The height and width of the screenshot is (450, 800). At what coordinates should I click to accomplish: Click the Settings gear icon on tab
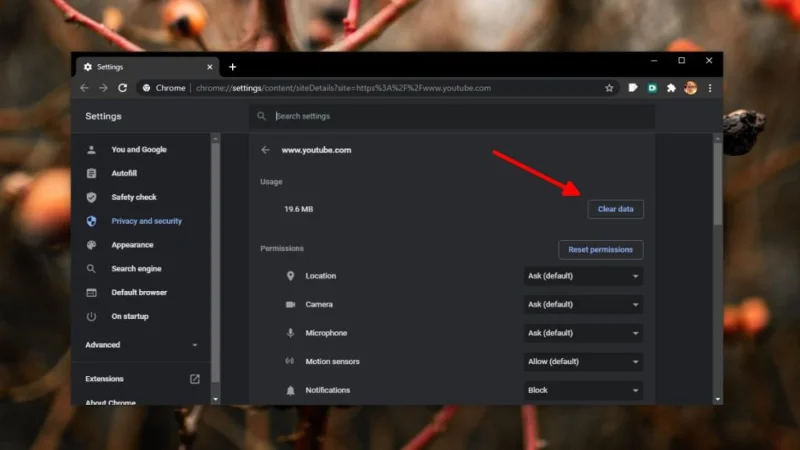point(88,67)
